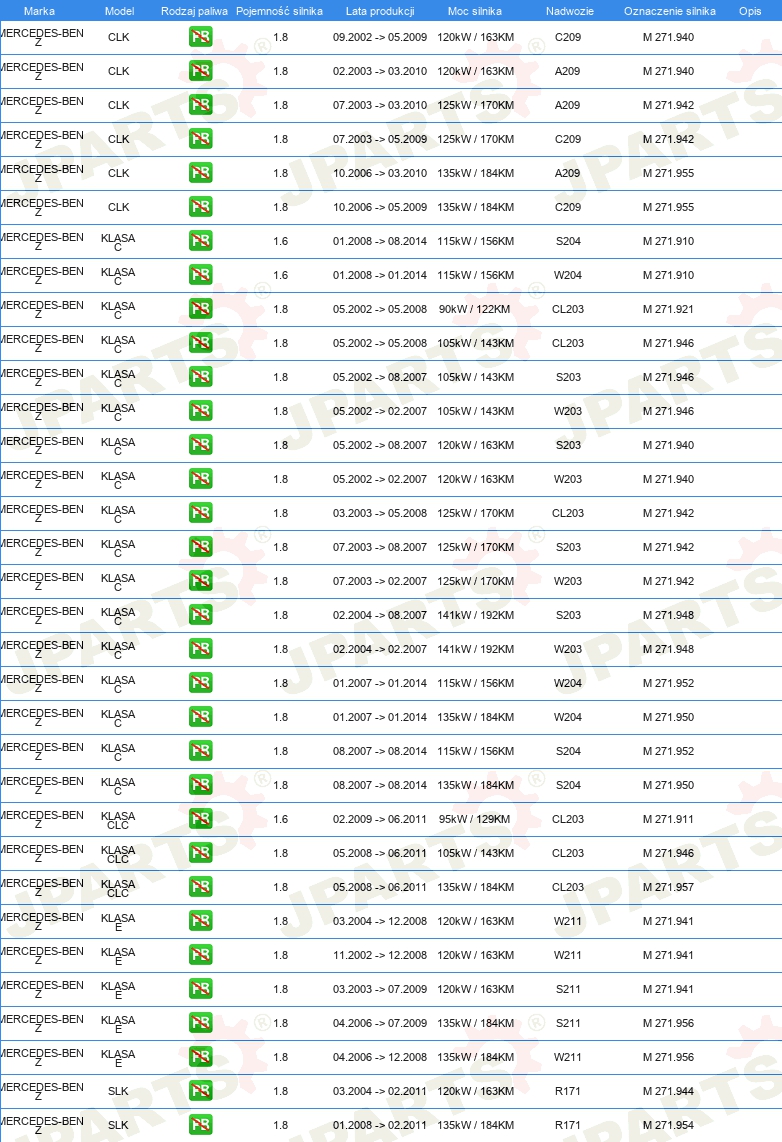Click fuel icon in S203 M 271.946 row
Image resolution: width=782 pixels, height=1142 pixels.
pos(200,377)
